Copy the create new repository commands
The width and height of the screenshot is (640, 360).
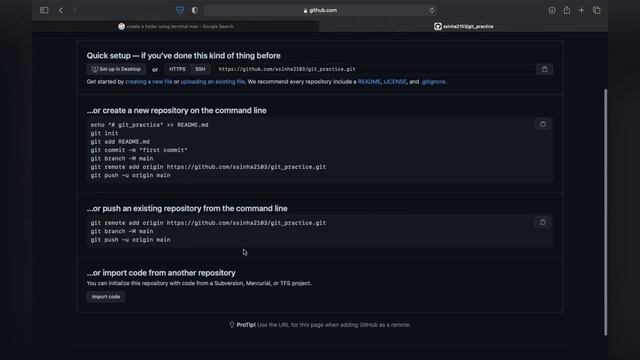[543, 124]
